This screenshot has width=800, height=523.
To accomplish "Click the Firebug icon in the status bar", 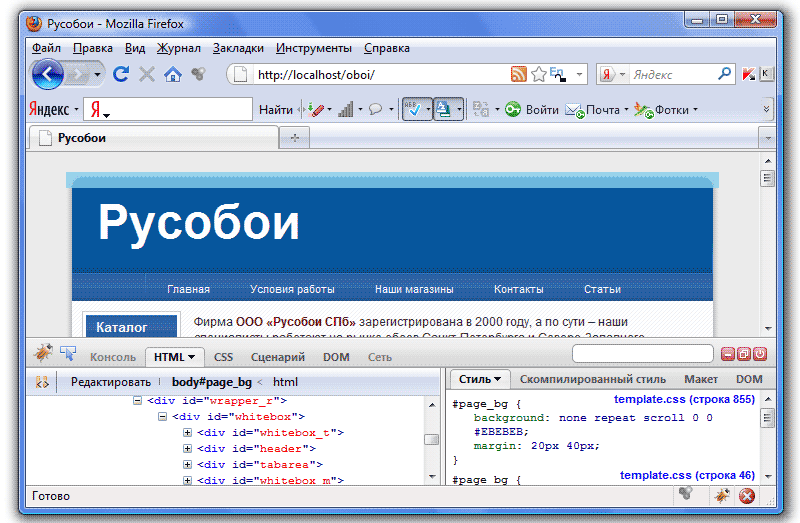I will [x=722, y=496].
